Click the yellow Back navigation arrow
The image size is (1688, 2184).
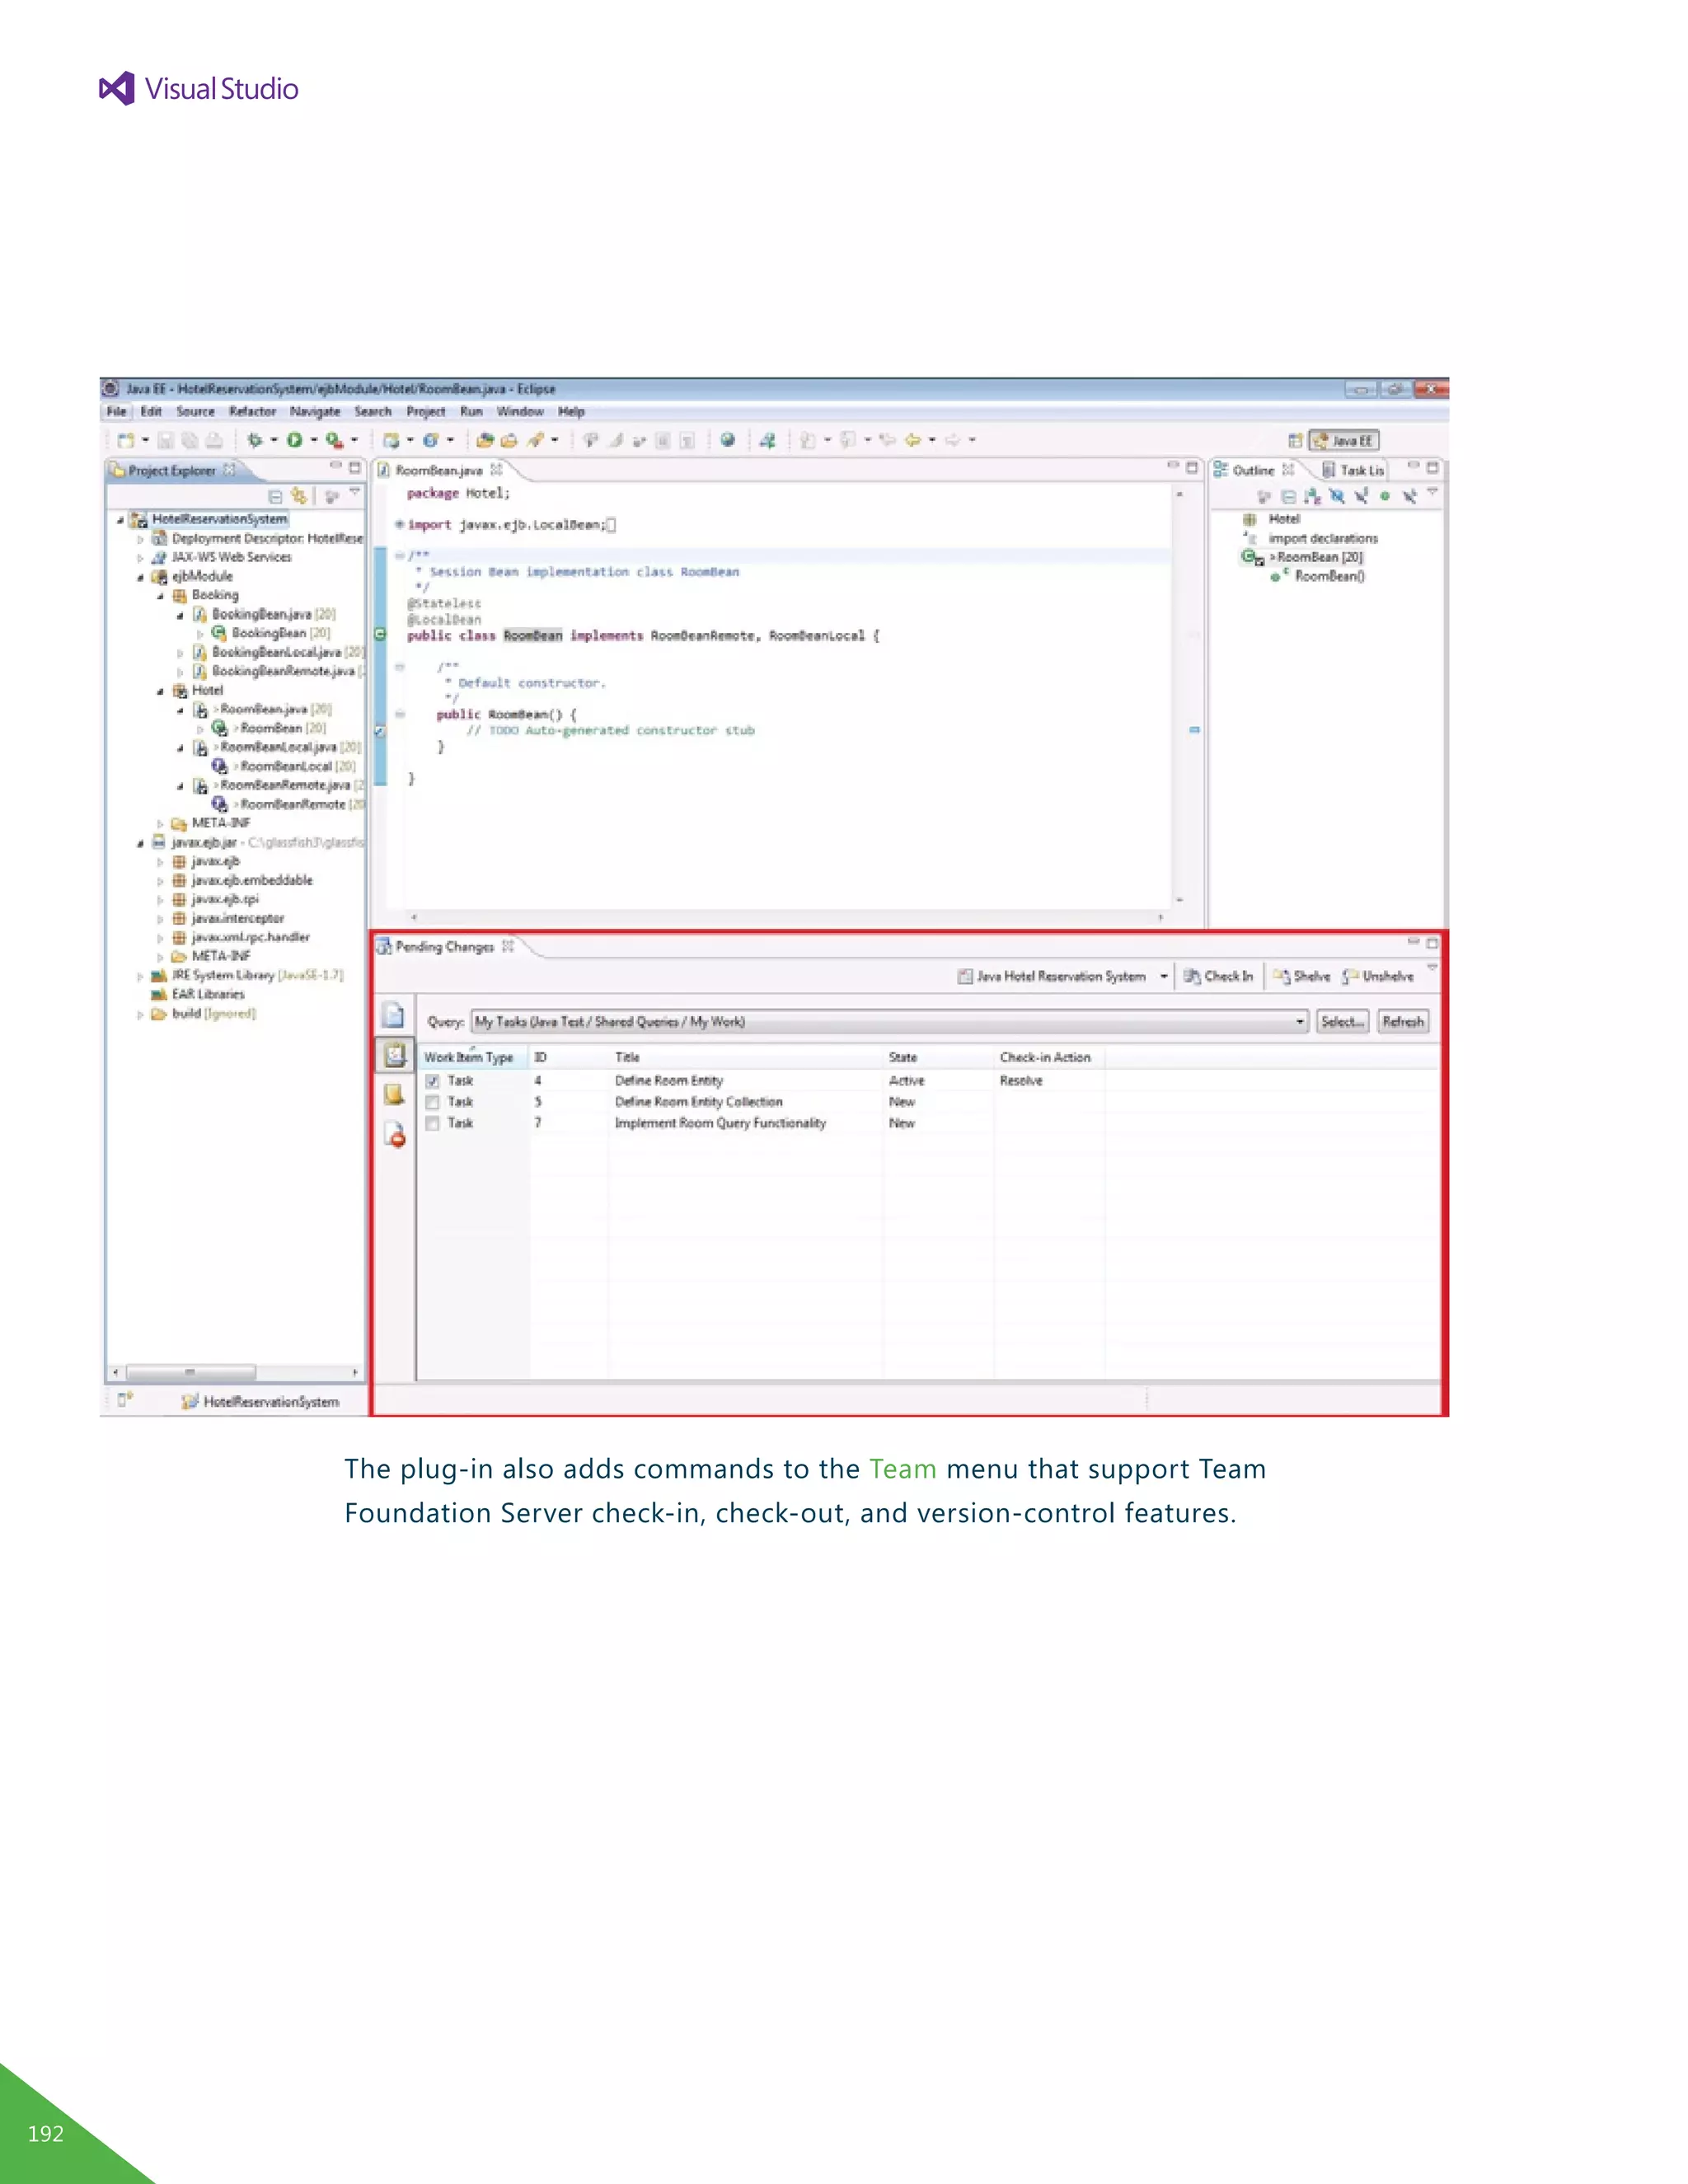(912, 440)
